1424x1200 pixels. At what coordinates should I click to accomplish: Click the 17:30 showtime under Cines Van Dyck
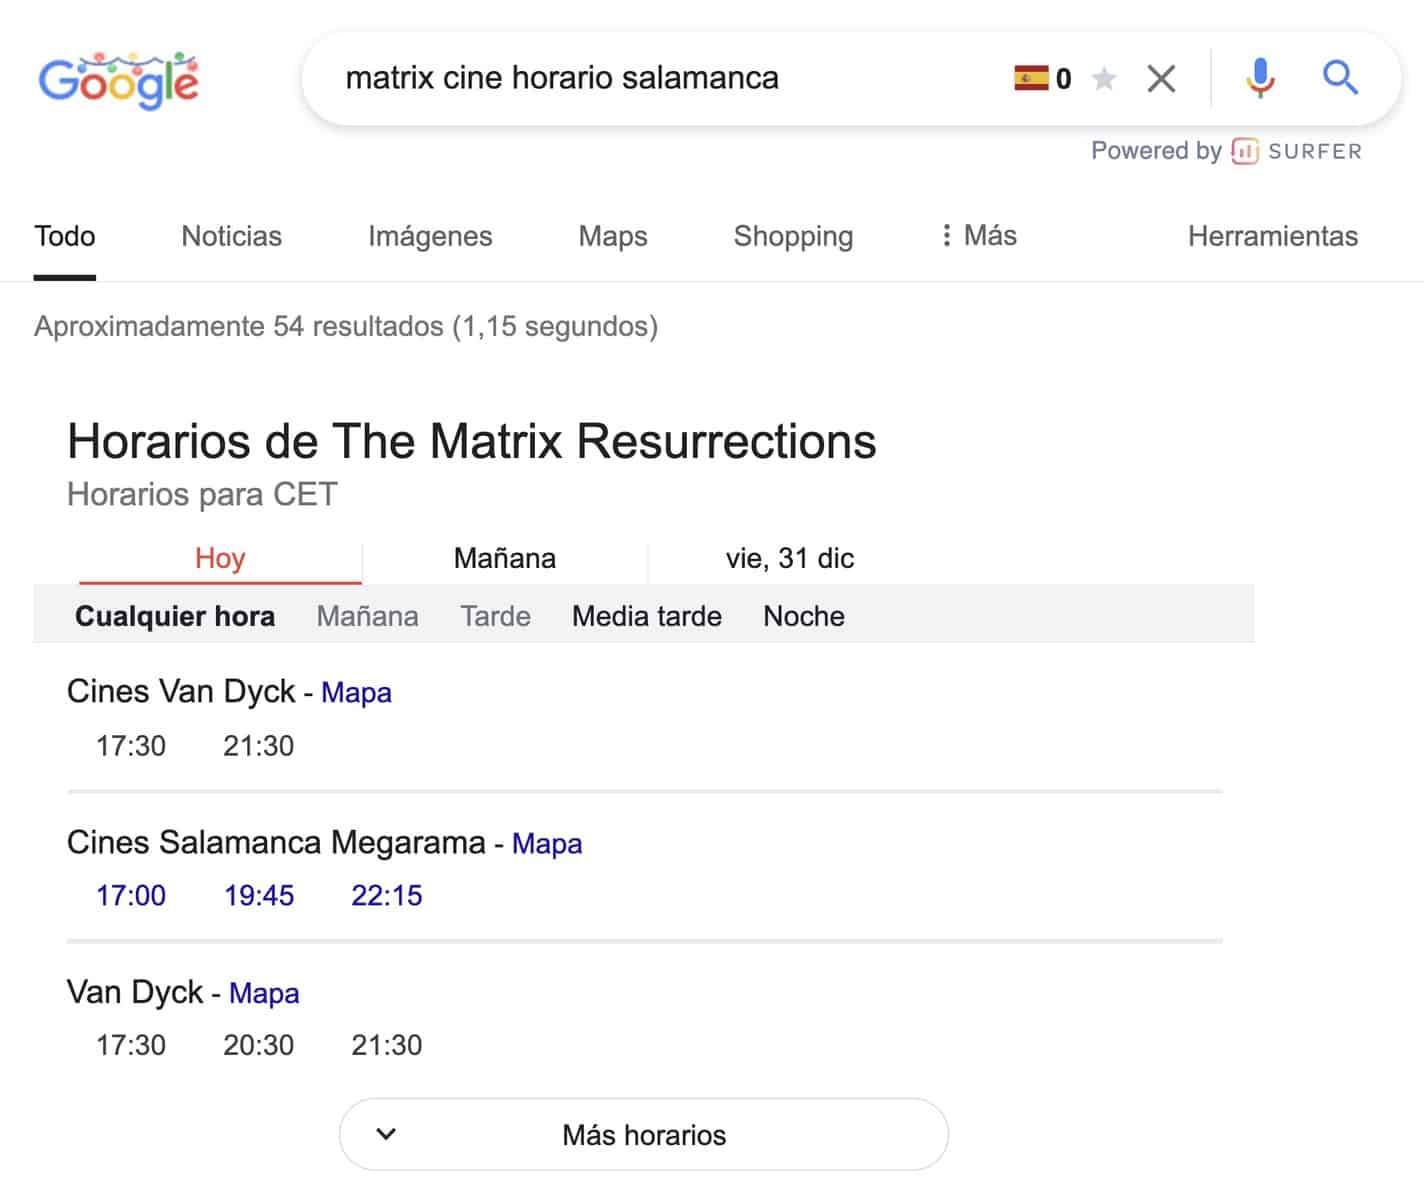pyautogui.click(x=131, y=746)
